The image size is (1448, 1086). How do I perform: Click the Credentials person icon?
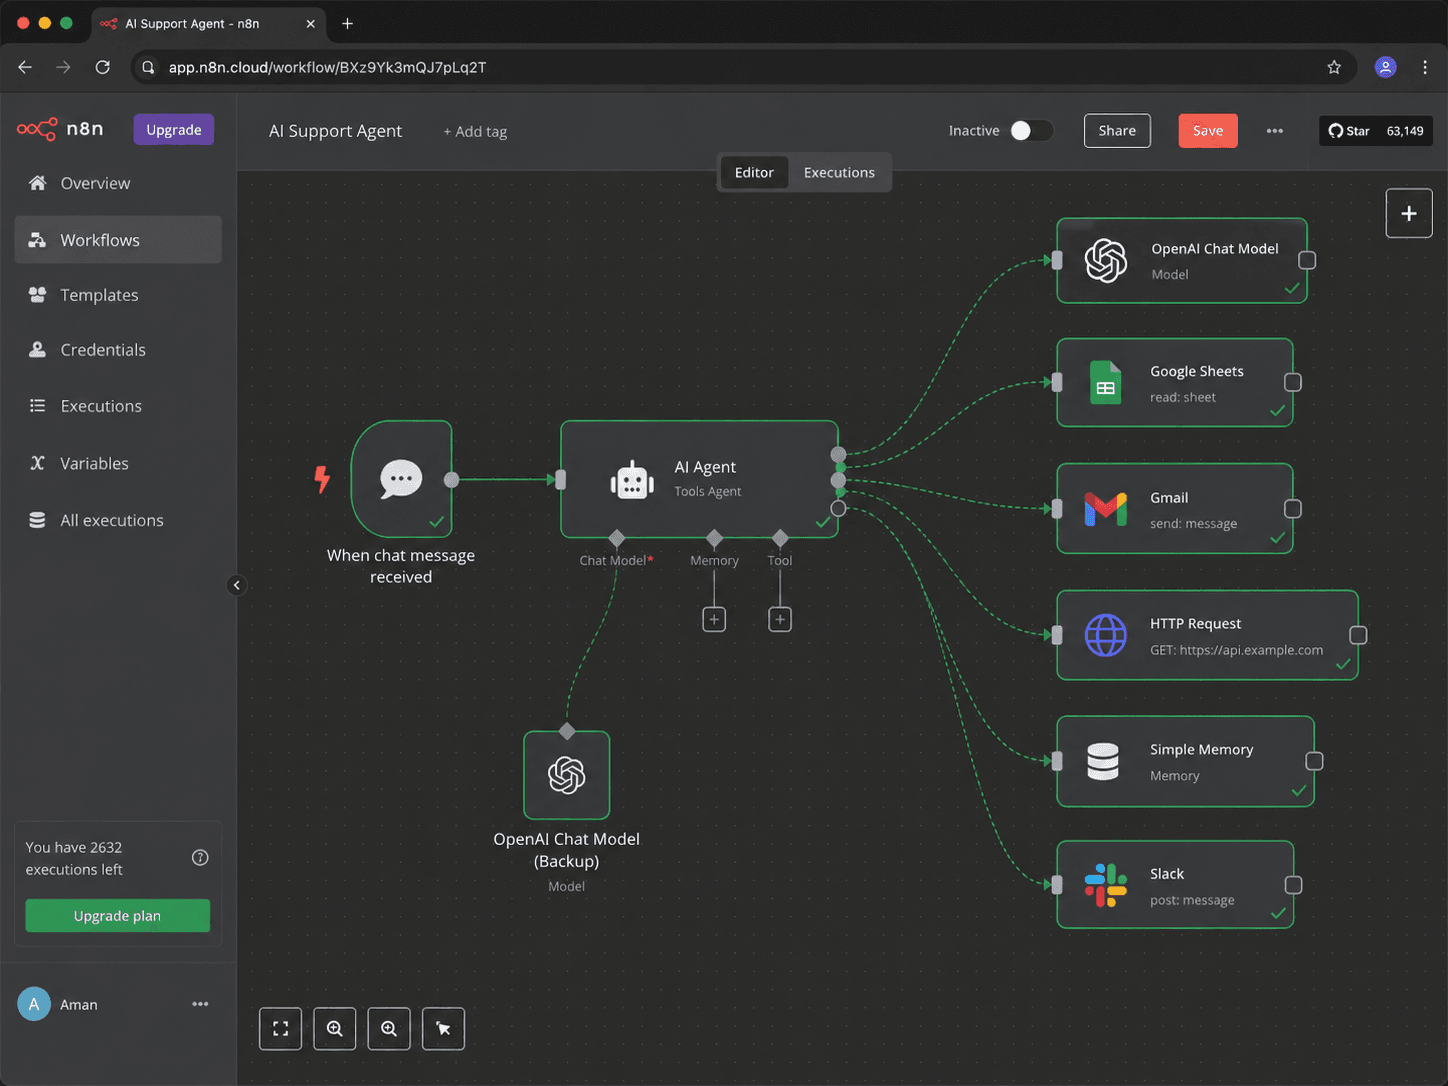click(38, 350)
